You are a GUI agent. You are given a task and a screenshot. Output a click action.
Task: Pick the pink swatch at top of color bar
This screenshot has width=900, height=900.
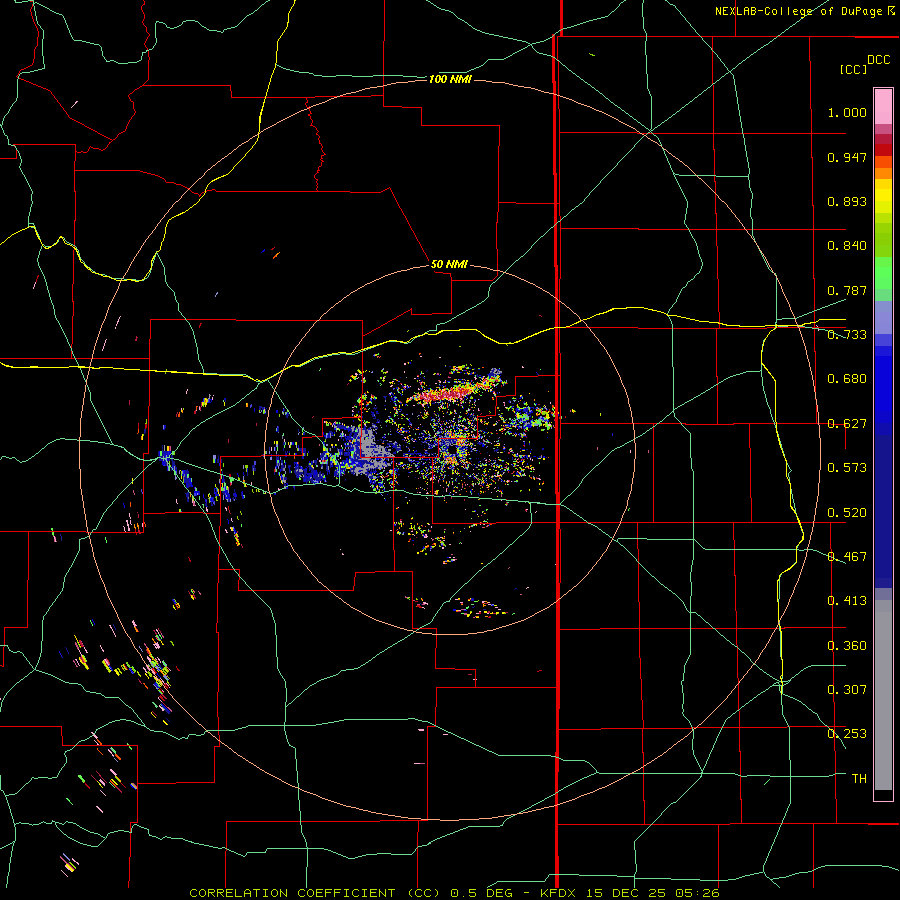pyautogui.click(x=883, y=106)
